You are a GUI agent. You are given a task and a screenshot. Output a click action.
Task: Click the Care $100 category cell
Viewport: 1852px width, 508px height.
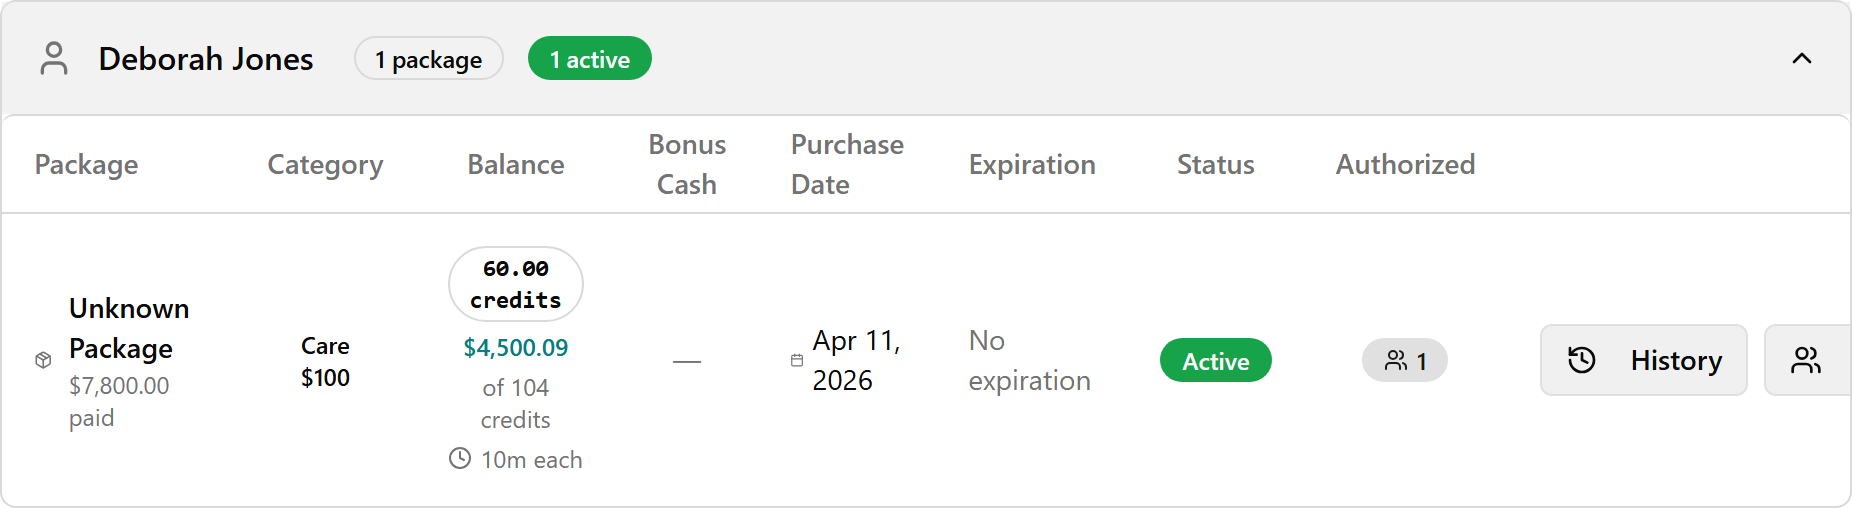(325, 362)
